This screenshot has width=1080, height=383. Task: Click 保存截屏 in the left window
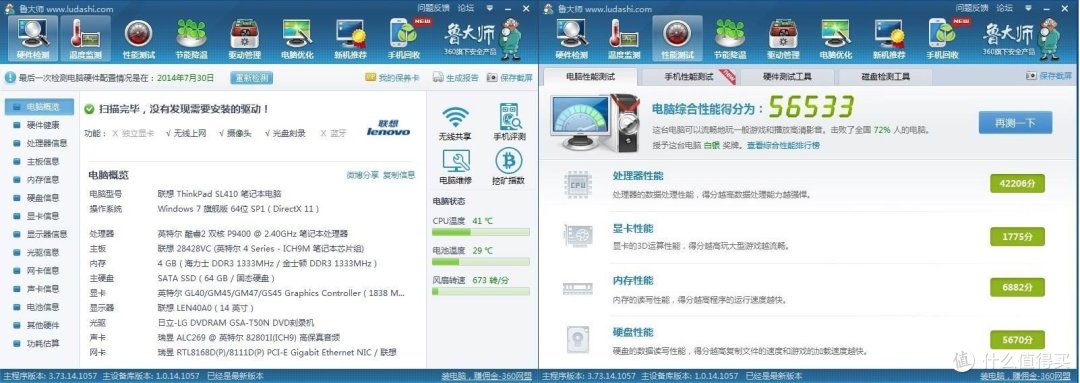510,78
